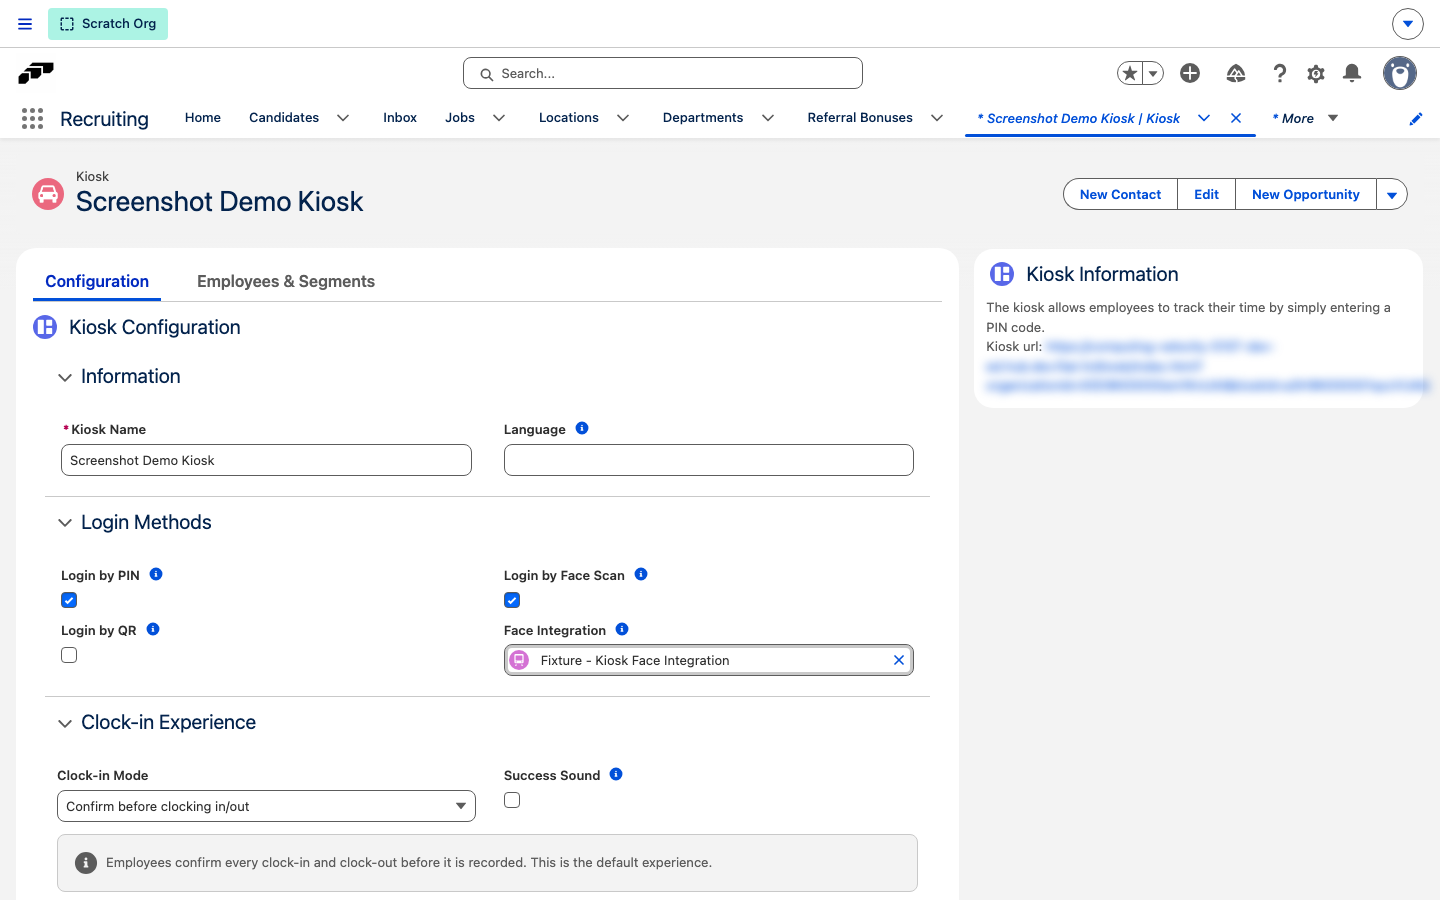Collapse the Login Methods section
This screenshot has width=1440, height=900.
point(65,523)
